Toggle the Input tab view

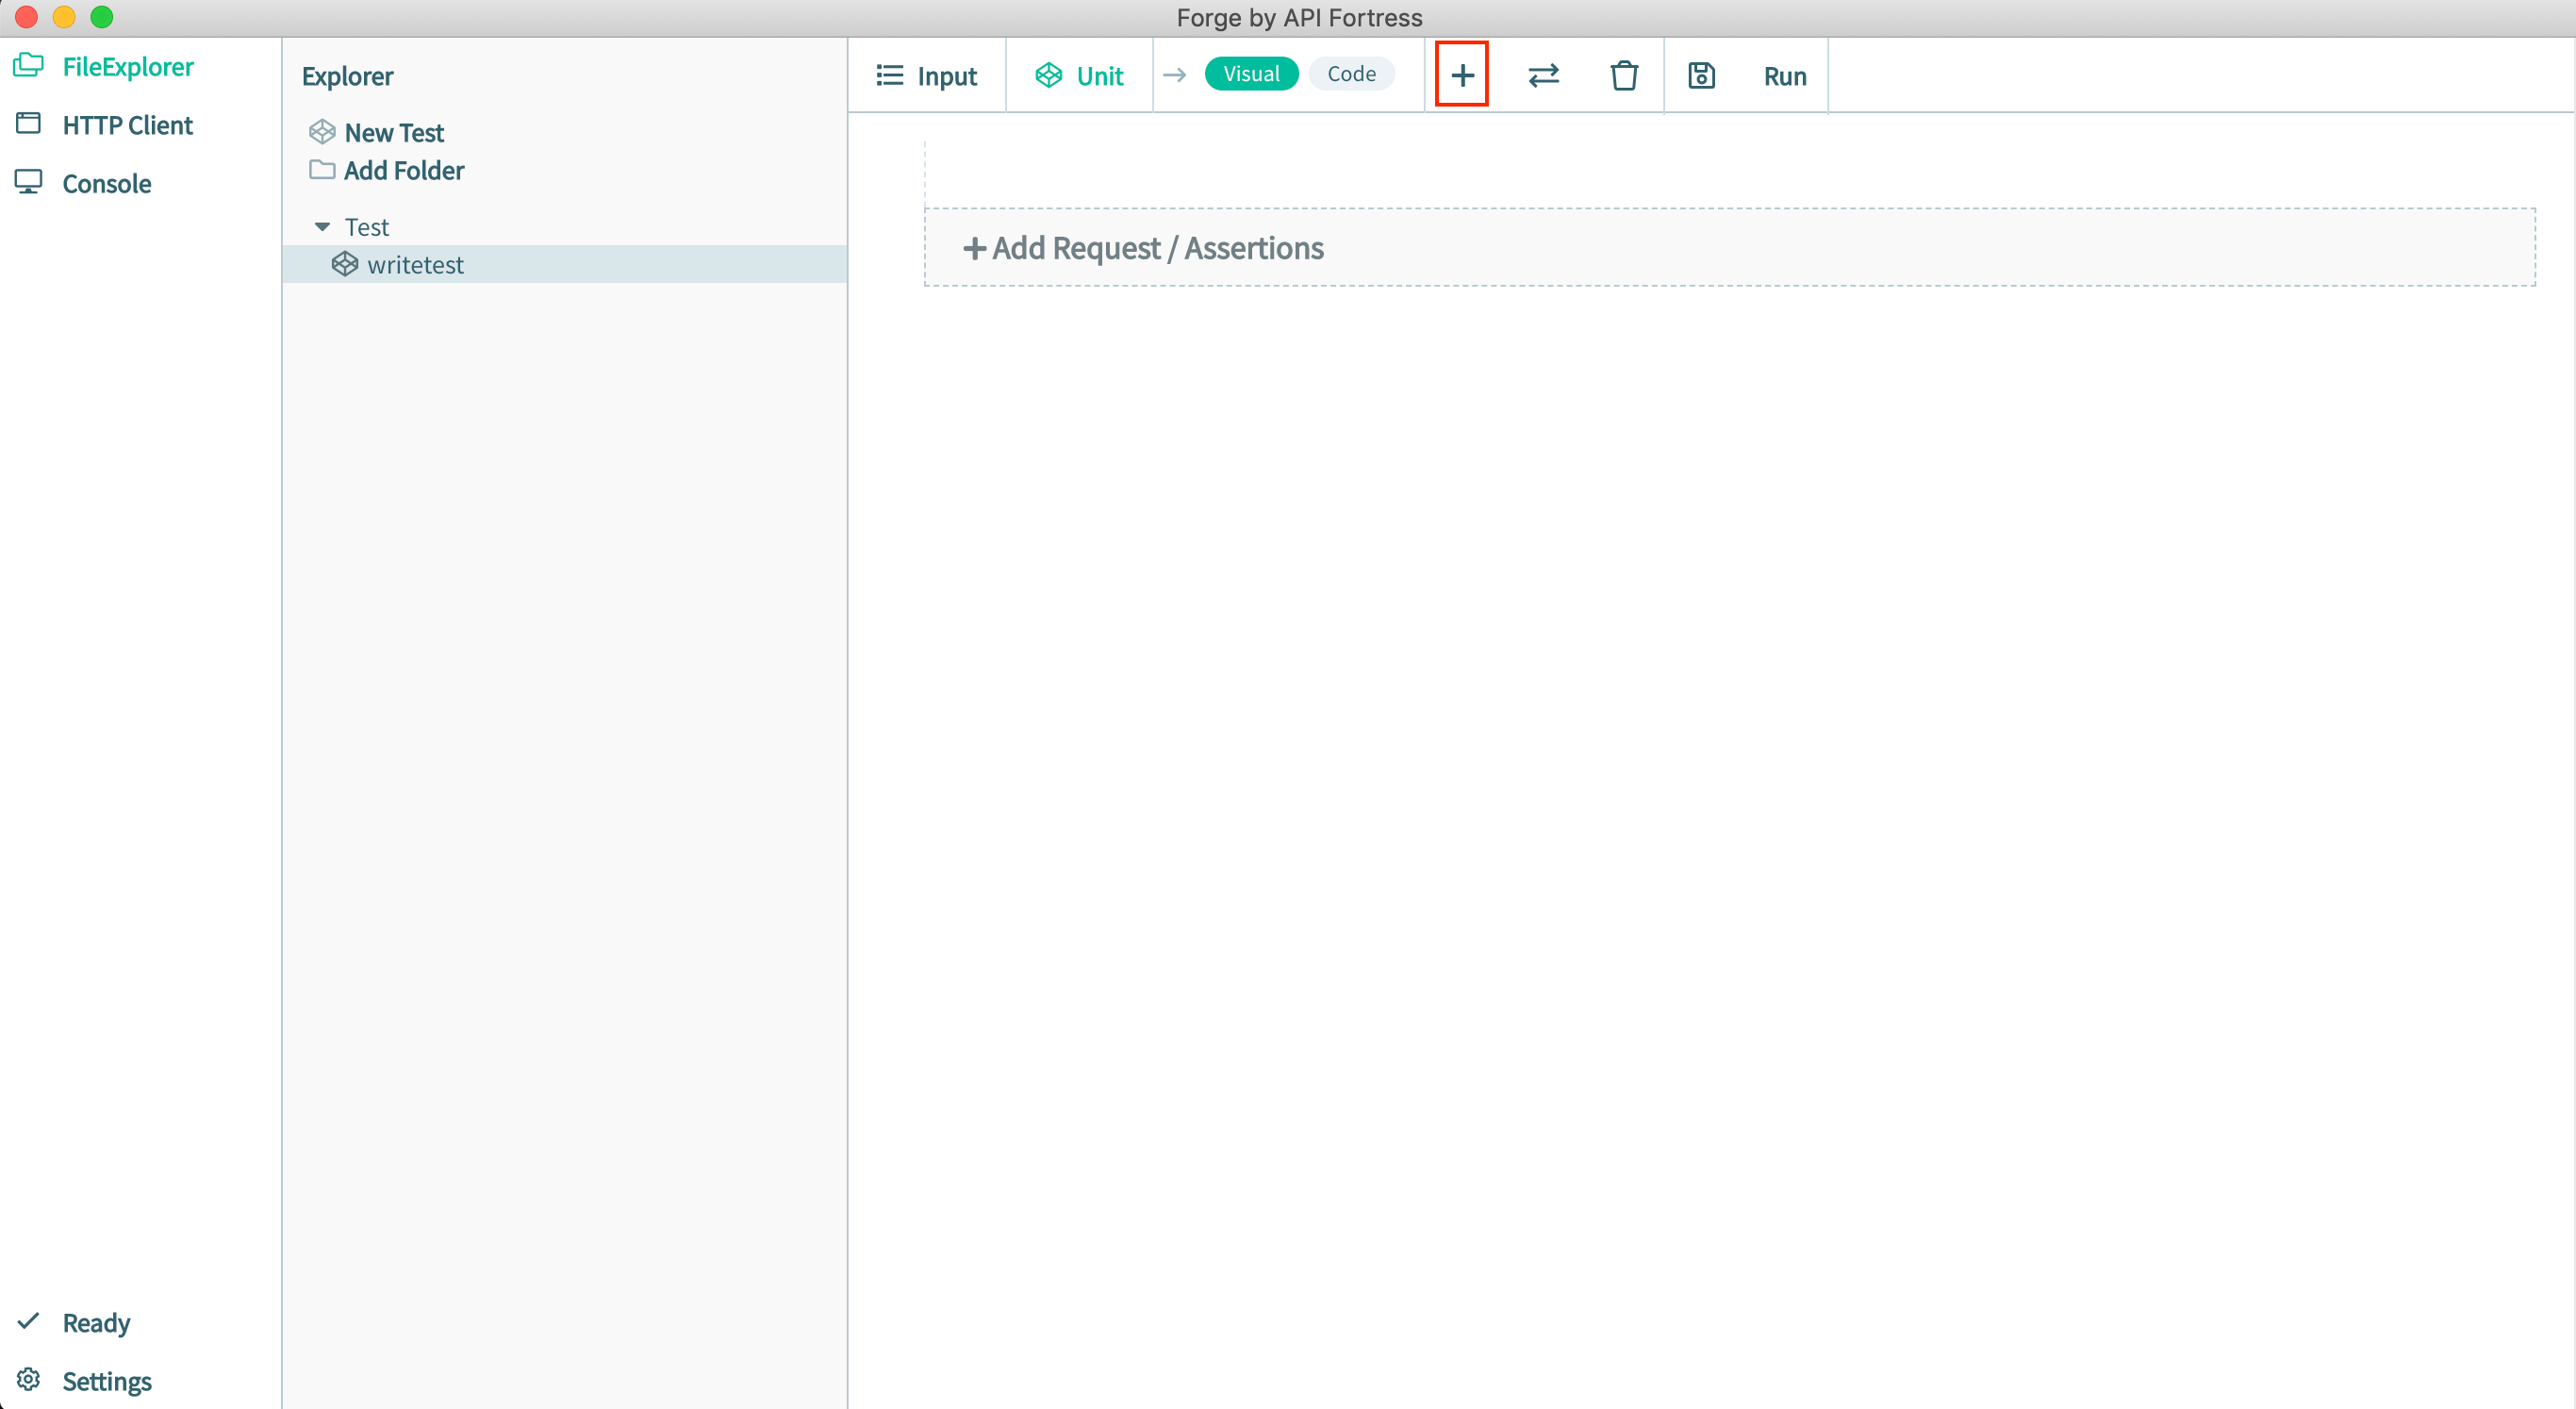[926, 75]
